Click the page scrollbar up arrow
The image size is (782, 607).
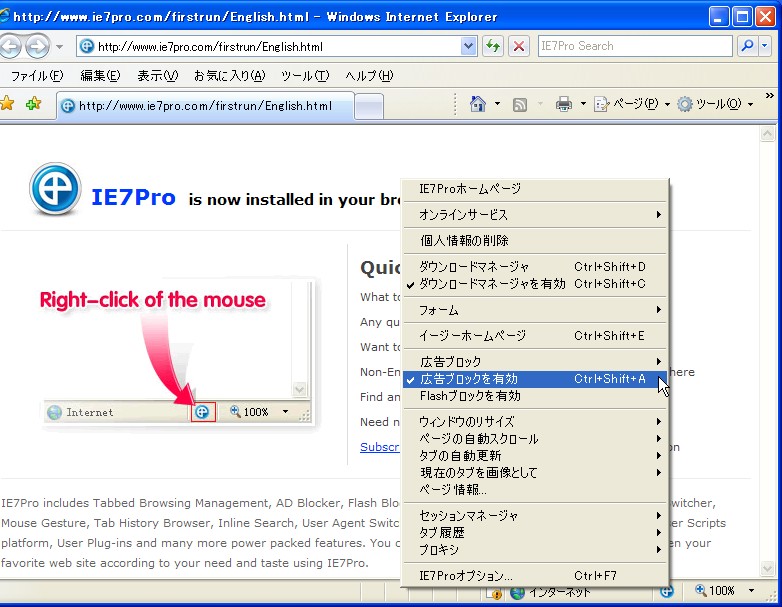[767, 134]
